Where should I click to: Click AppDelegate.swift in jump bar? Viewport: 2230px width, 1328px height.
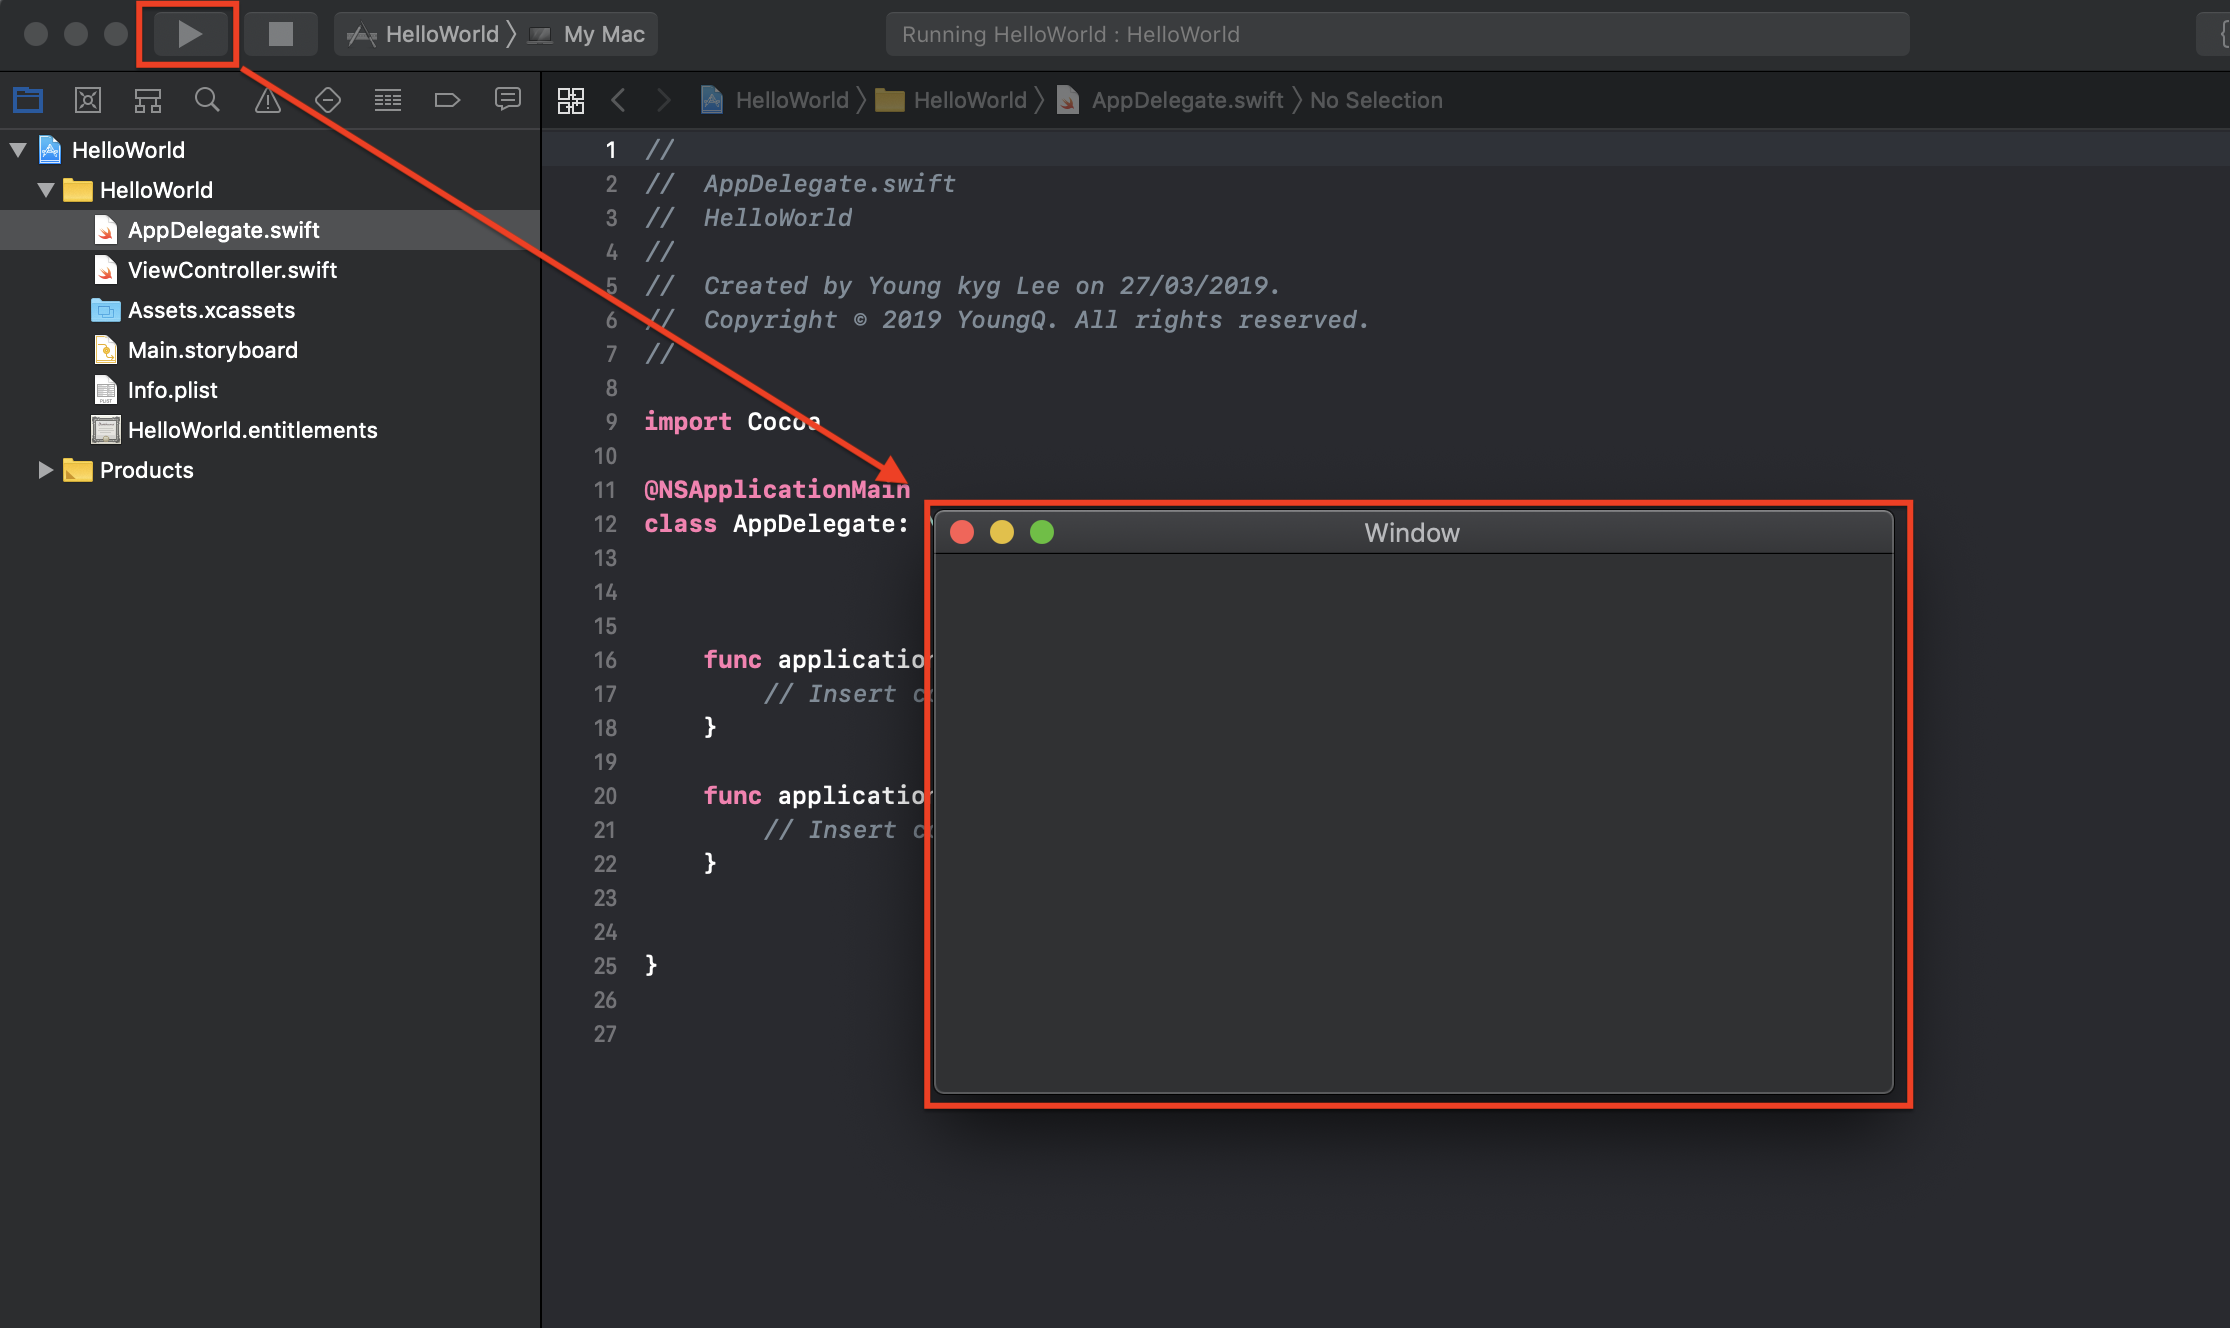[x=1186, y=100]
